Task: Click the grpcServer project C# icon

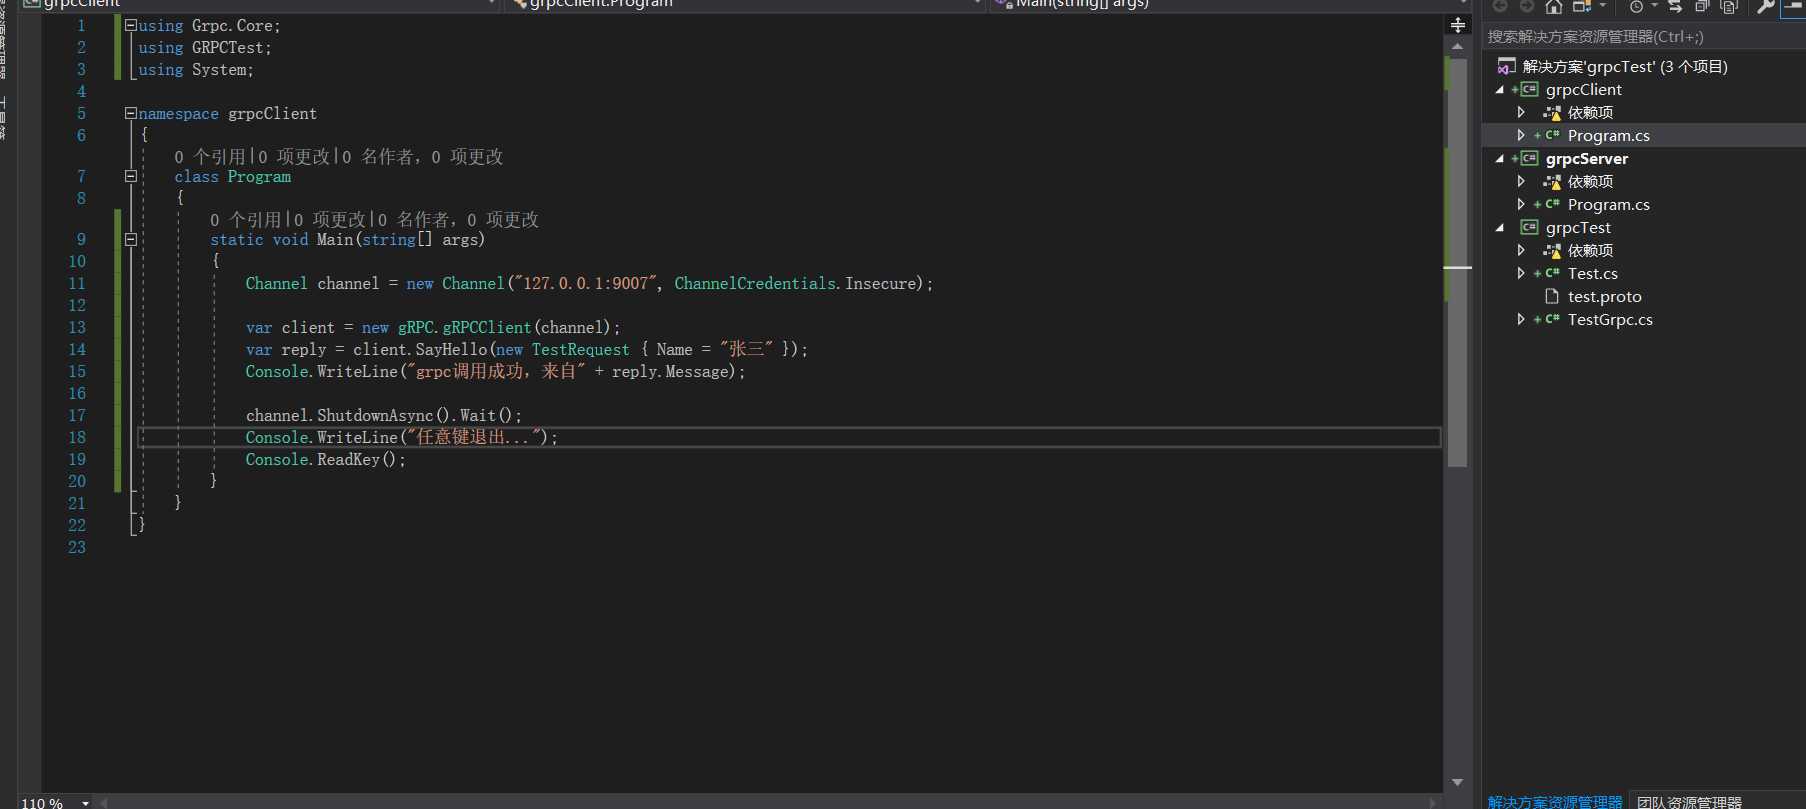Action: pyautogui.click(x=1529, y=158)
